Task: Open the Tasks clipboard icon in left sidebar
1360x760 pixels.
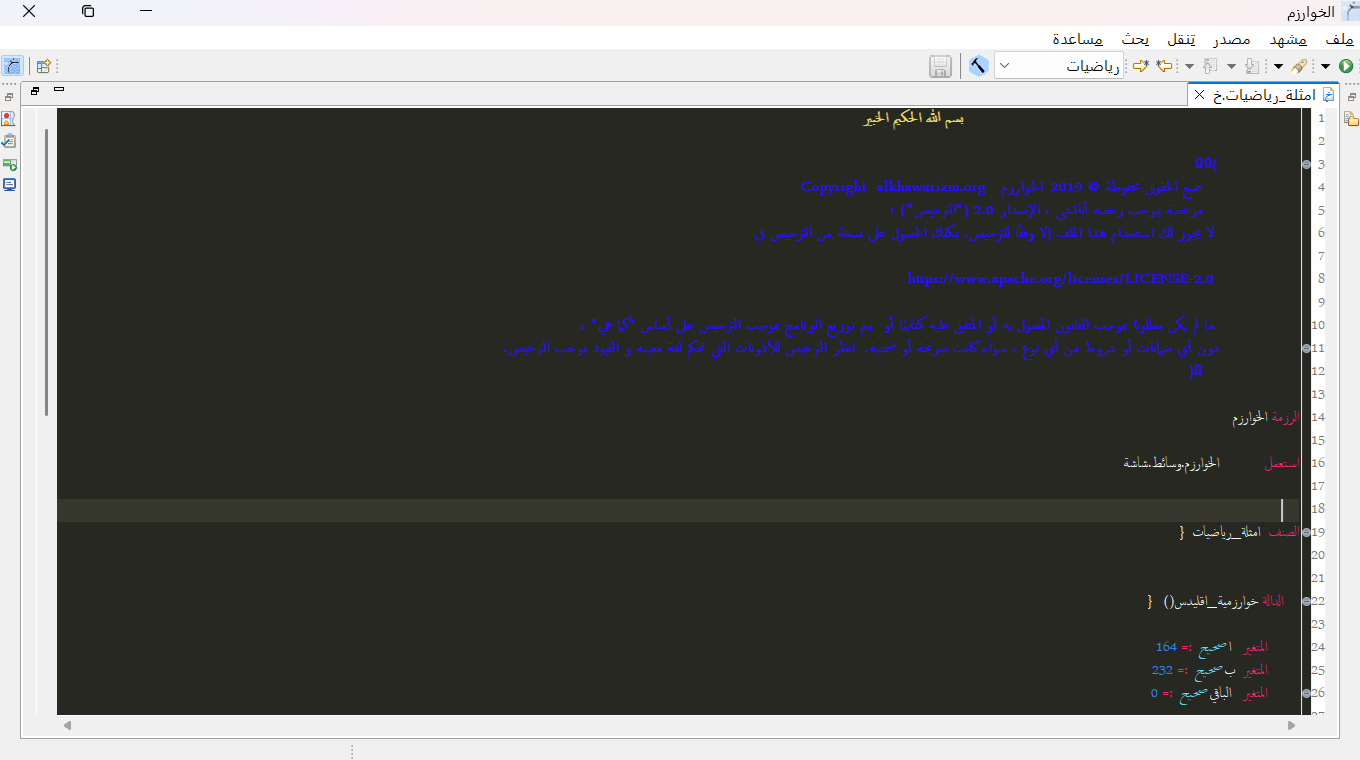Action: tap(10, 141)
